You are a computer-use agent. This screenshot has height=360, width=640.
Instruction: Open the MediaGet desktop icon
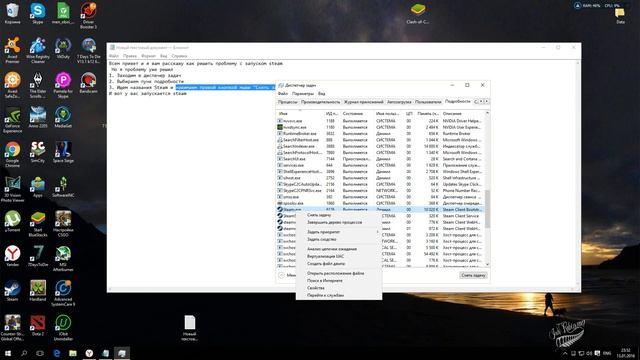[63, 118]
